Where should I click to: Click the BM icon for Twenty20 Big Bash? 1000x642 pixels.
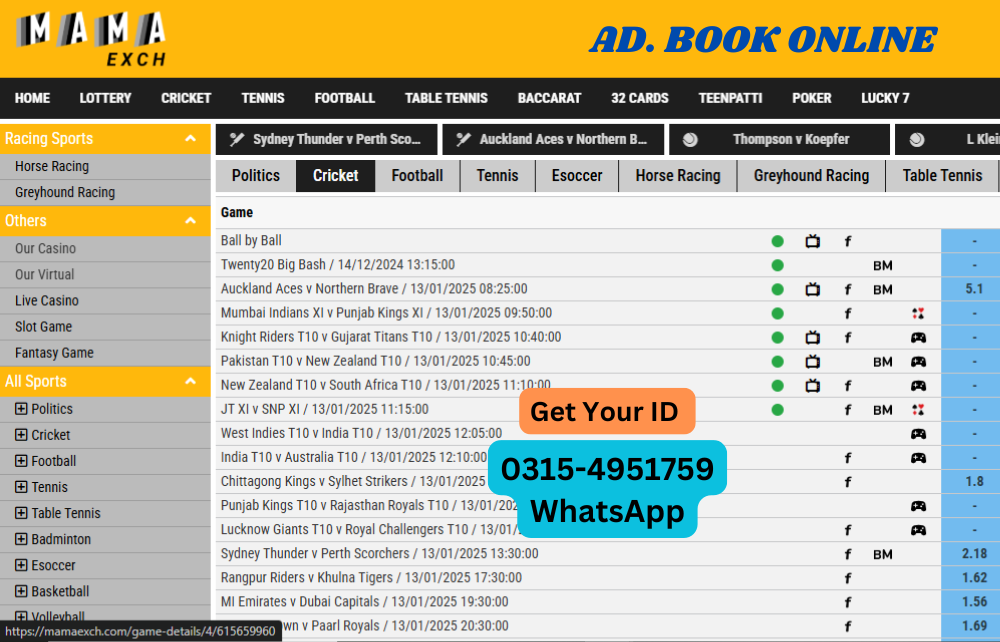coord(883,265)
